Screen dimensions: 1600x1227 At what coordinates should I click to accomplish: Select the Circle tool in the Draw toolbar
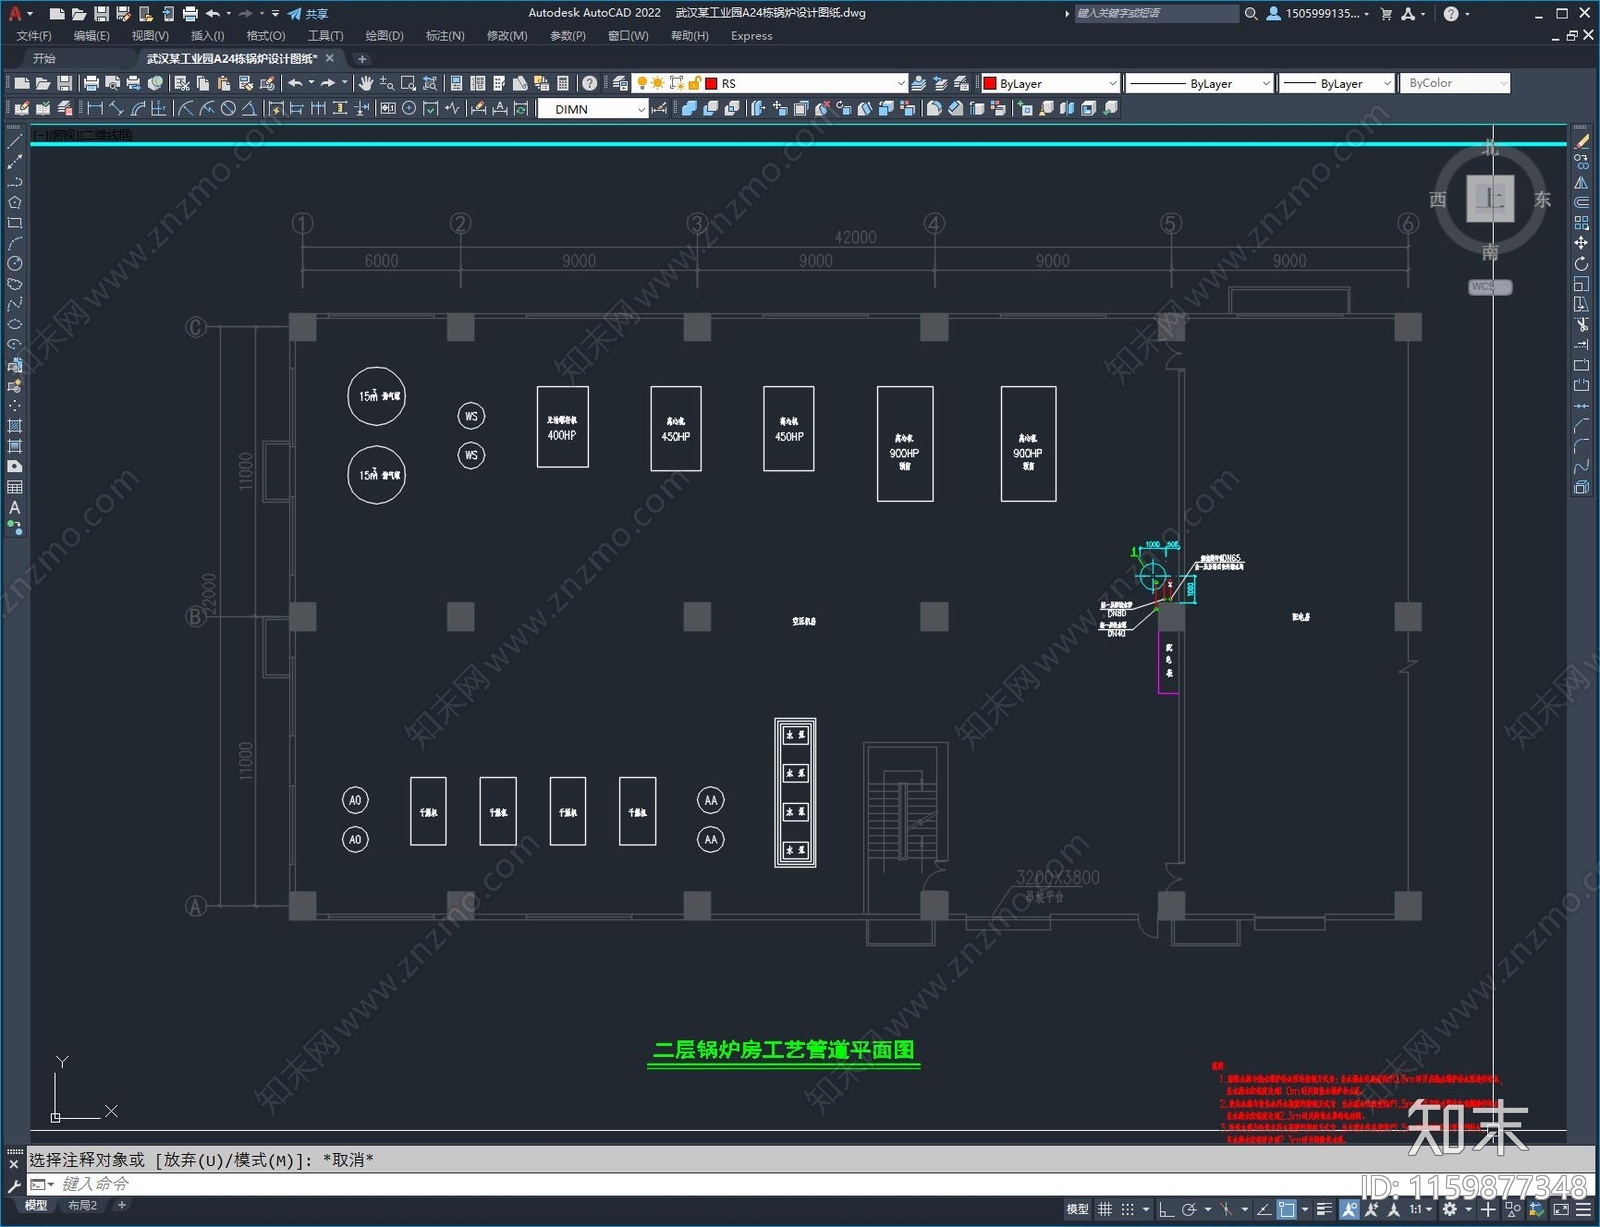tap(14, 263)
